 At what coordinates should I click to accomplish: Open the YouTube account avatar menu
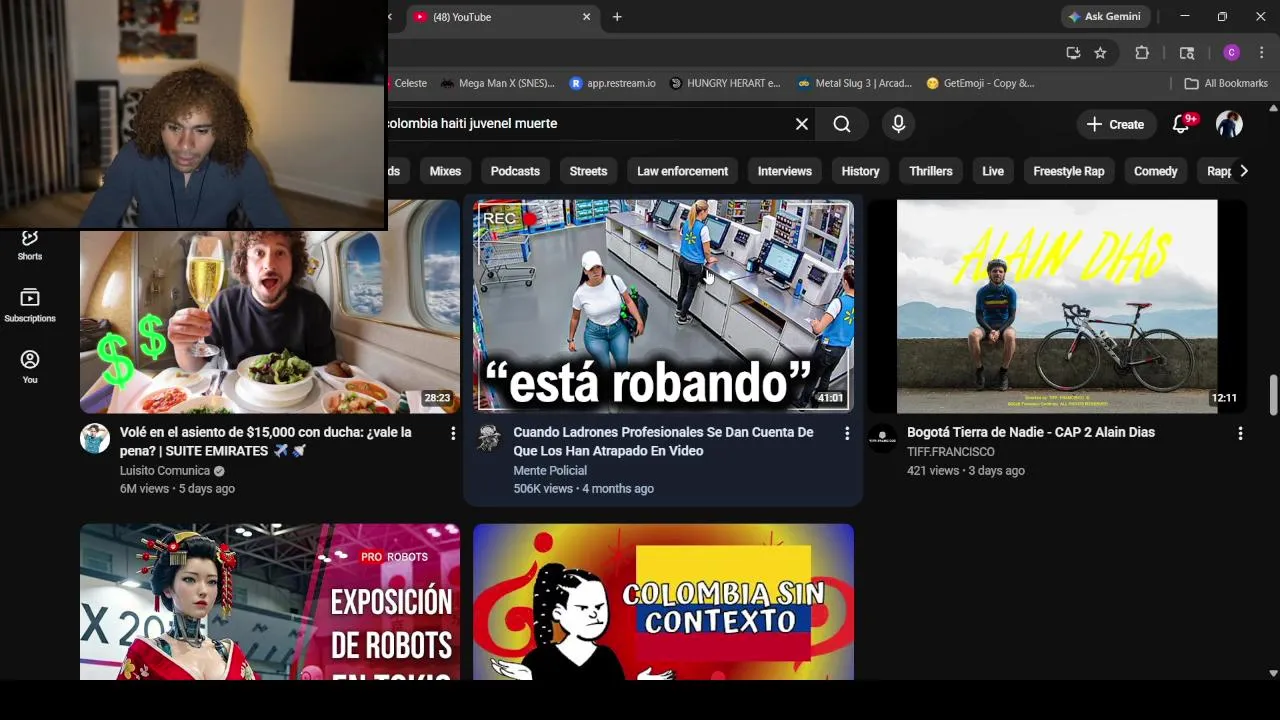click(x=1229, y=124)
